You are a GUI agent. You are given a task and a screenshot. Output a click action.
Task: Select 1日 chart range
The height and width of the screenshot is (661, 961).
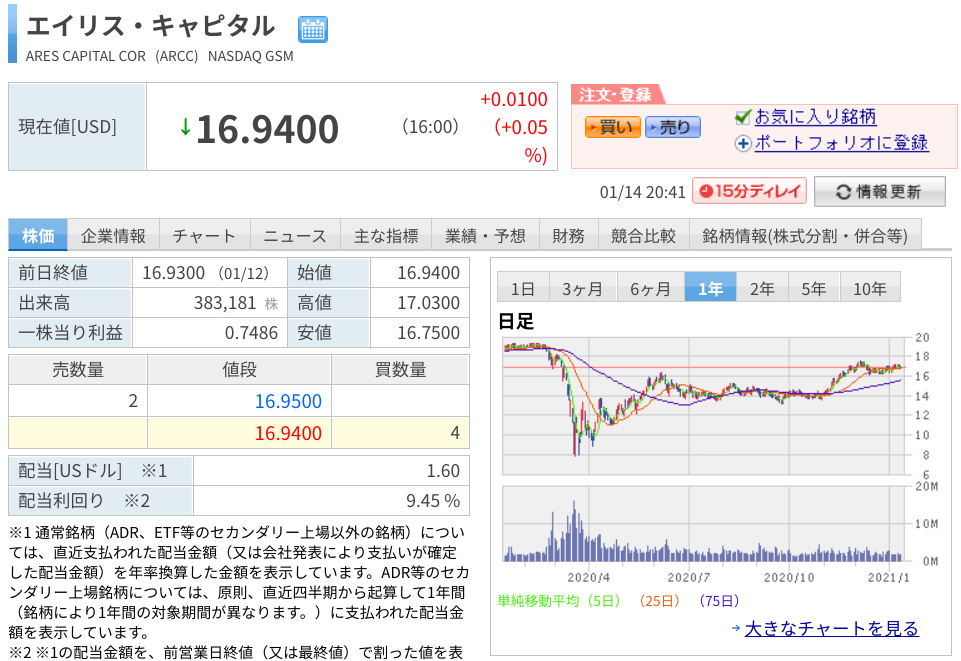point(523,288)
